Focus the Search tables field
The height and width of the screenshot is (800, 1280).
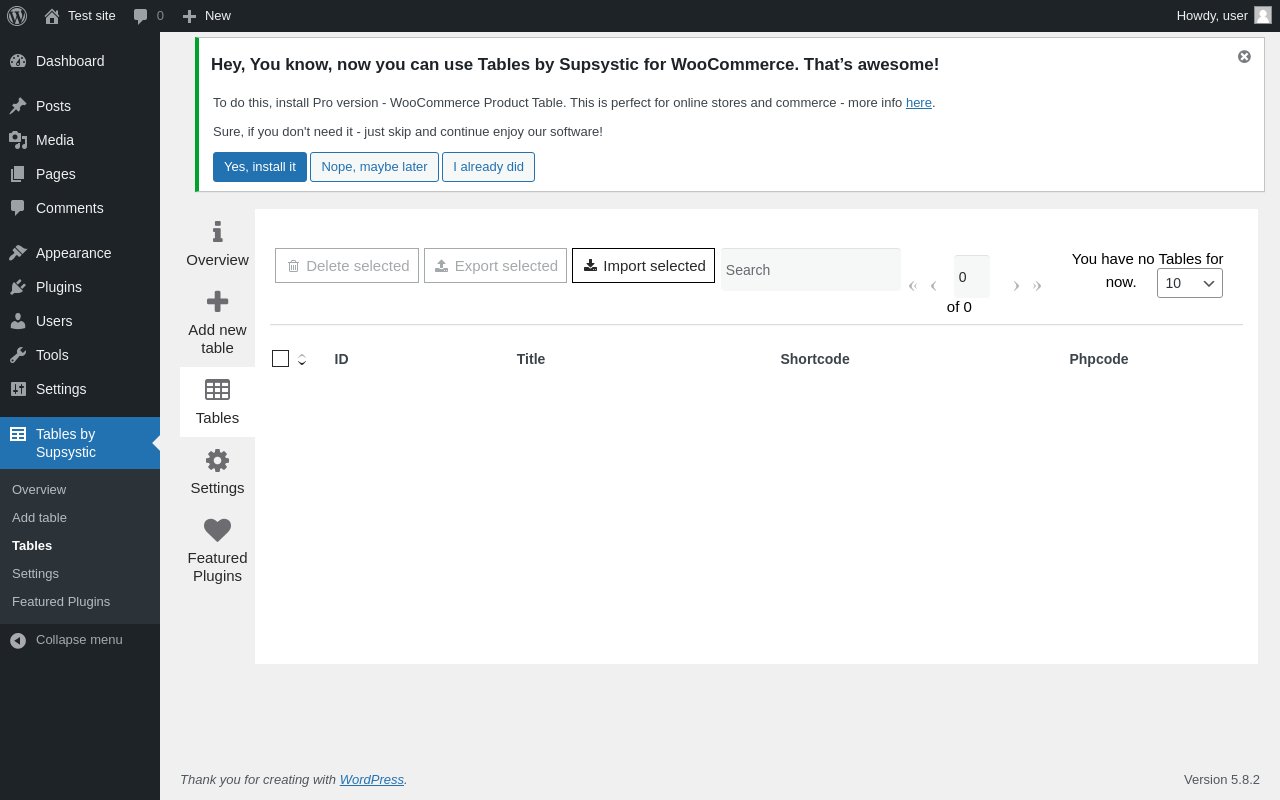[811, 270]
